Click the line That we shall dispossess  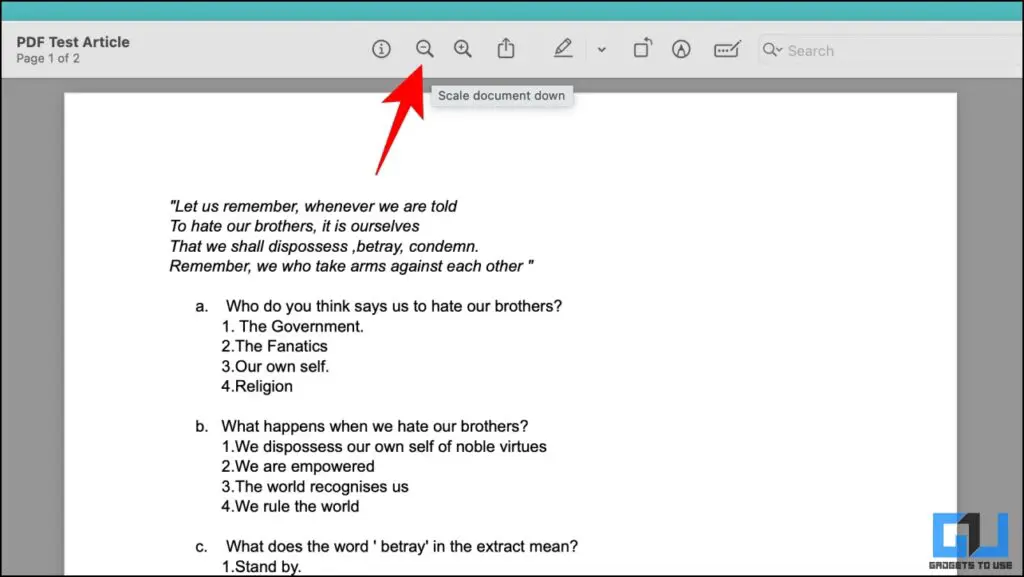coord(324,247)
